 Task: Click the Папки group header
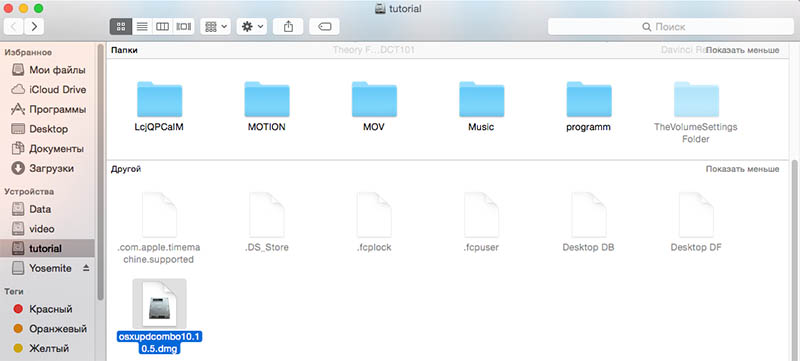124,50
